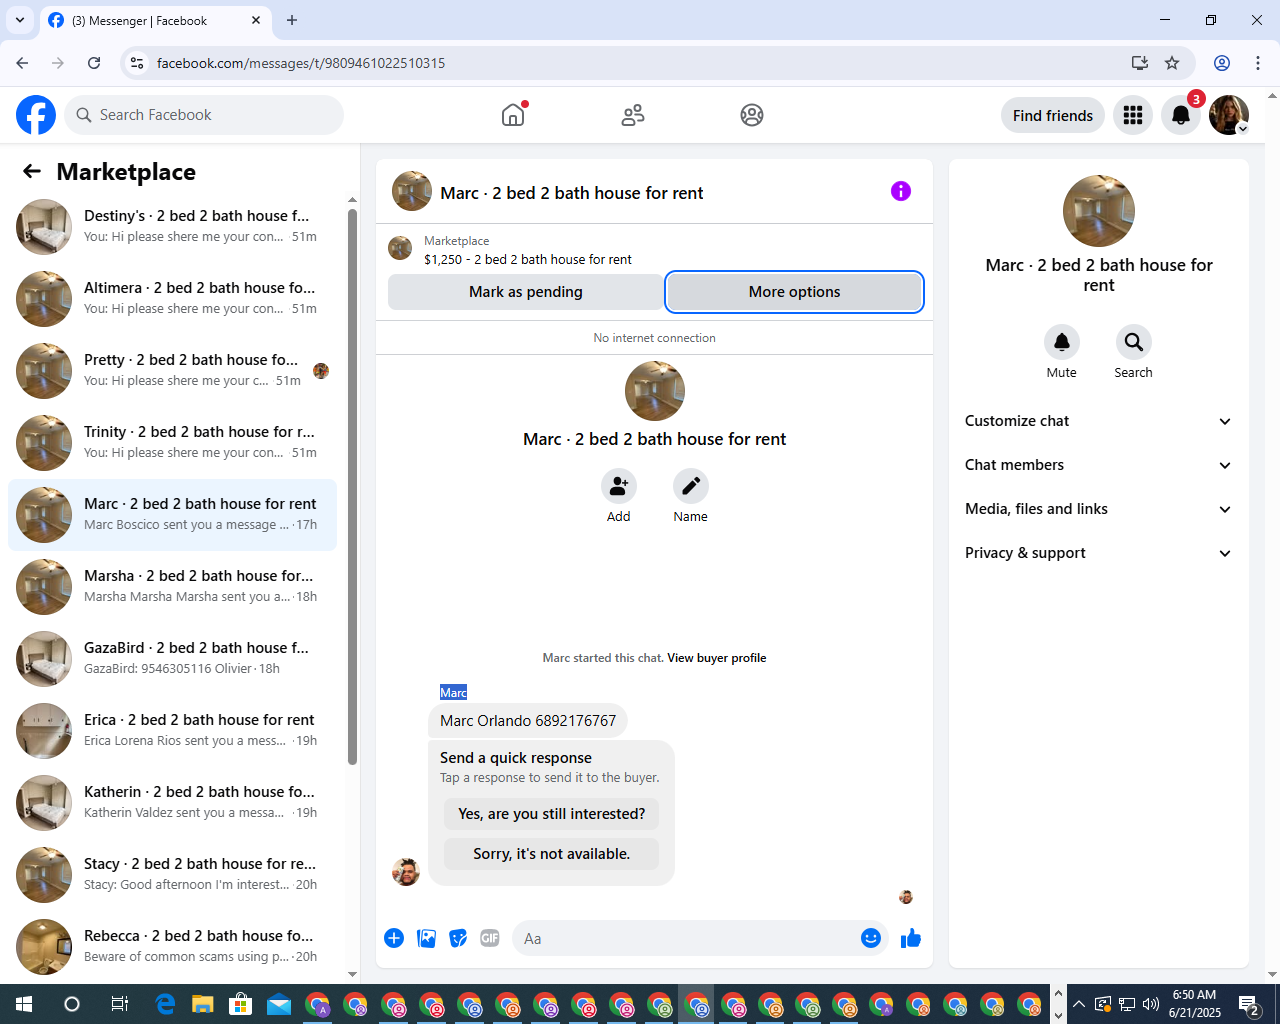1280x1024 pixels.
Task: Go back from Marketplace with arrow
Action: [32, 171]
